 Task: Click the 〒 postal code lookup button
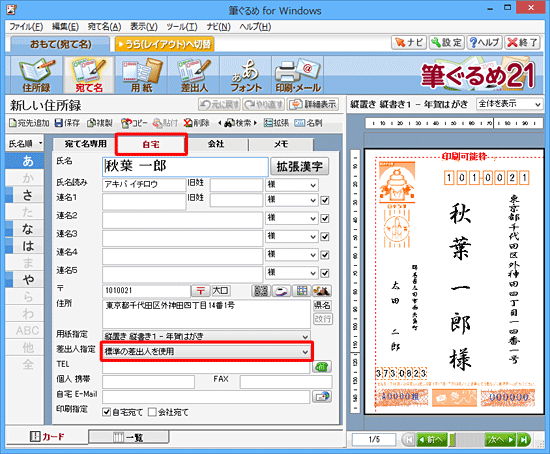(200, 291)
